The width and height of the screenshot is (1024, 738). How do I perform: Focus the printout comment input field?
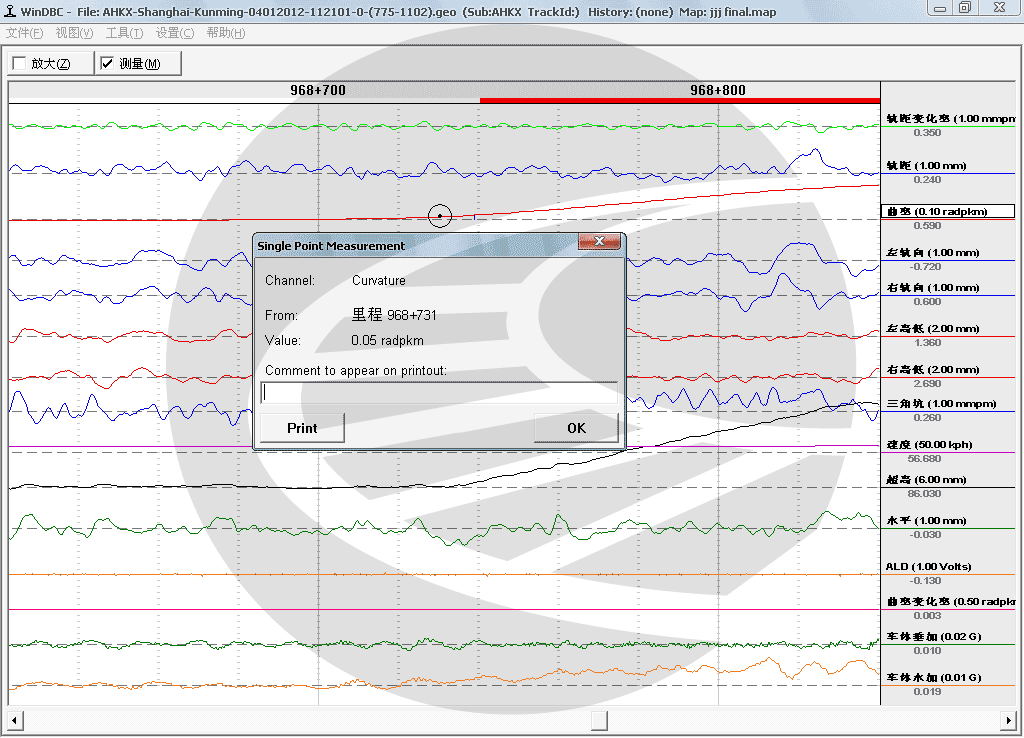point(439,392)
